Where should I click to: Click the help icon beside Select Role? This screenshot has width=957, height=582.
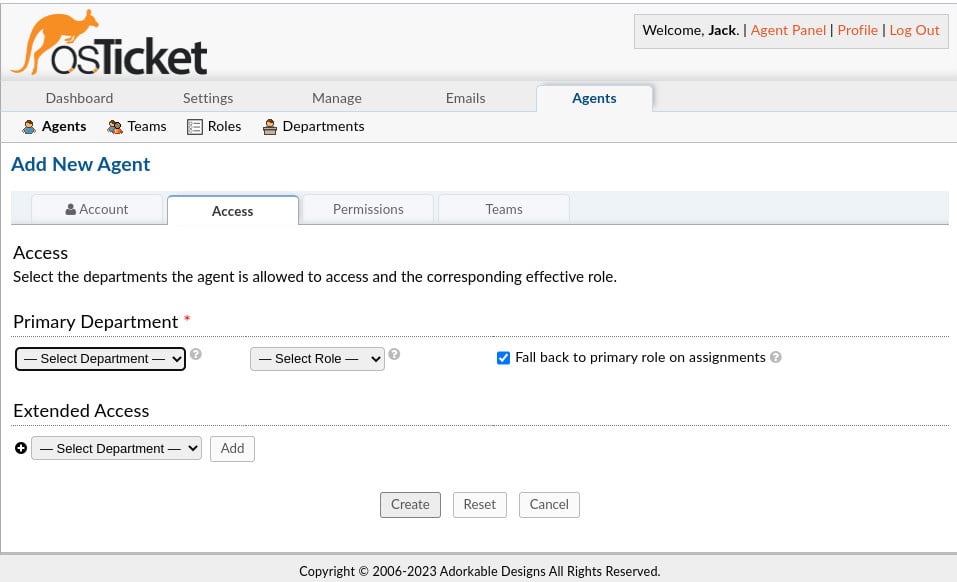[393, 354]
